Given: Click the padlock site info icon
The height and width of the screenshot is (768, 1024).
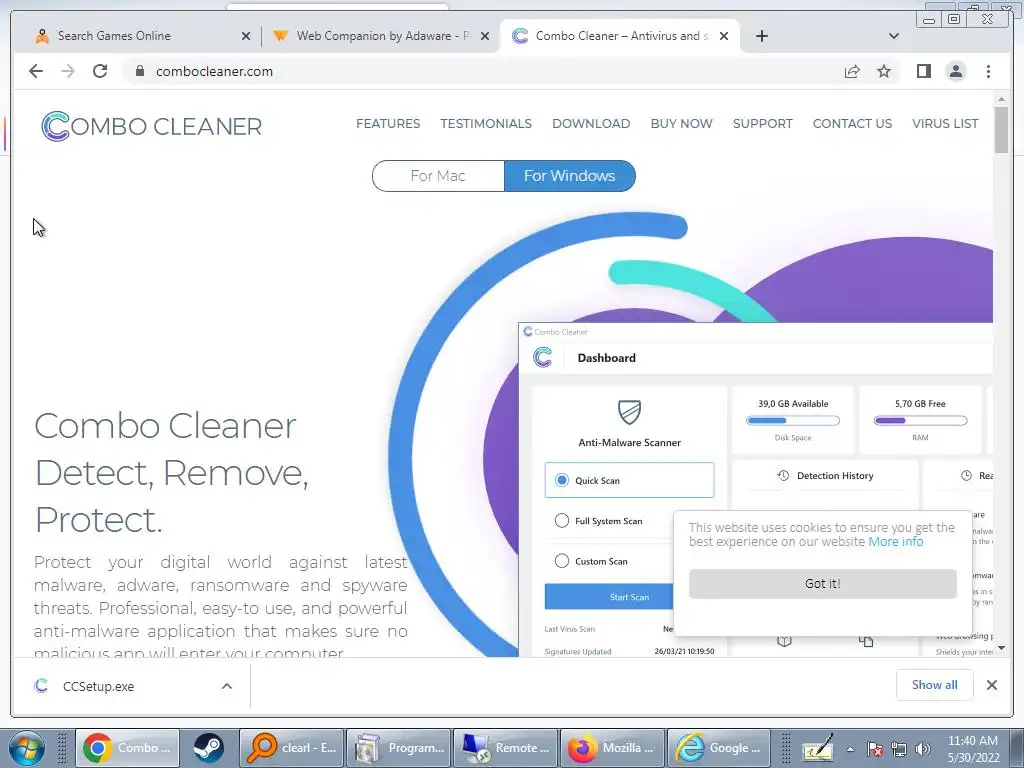Looking at the screenshot, I should [140, 71].
